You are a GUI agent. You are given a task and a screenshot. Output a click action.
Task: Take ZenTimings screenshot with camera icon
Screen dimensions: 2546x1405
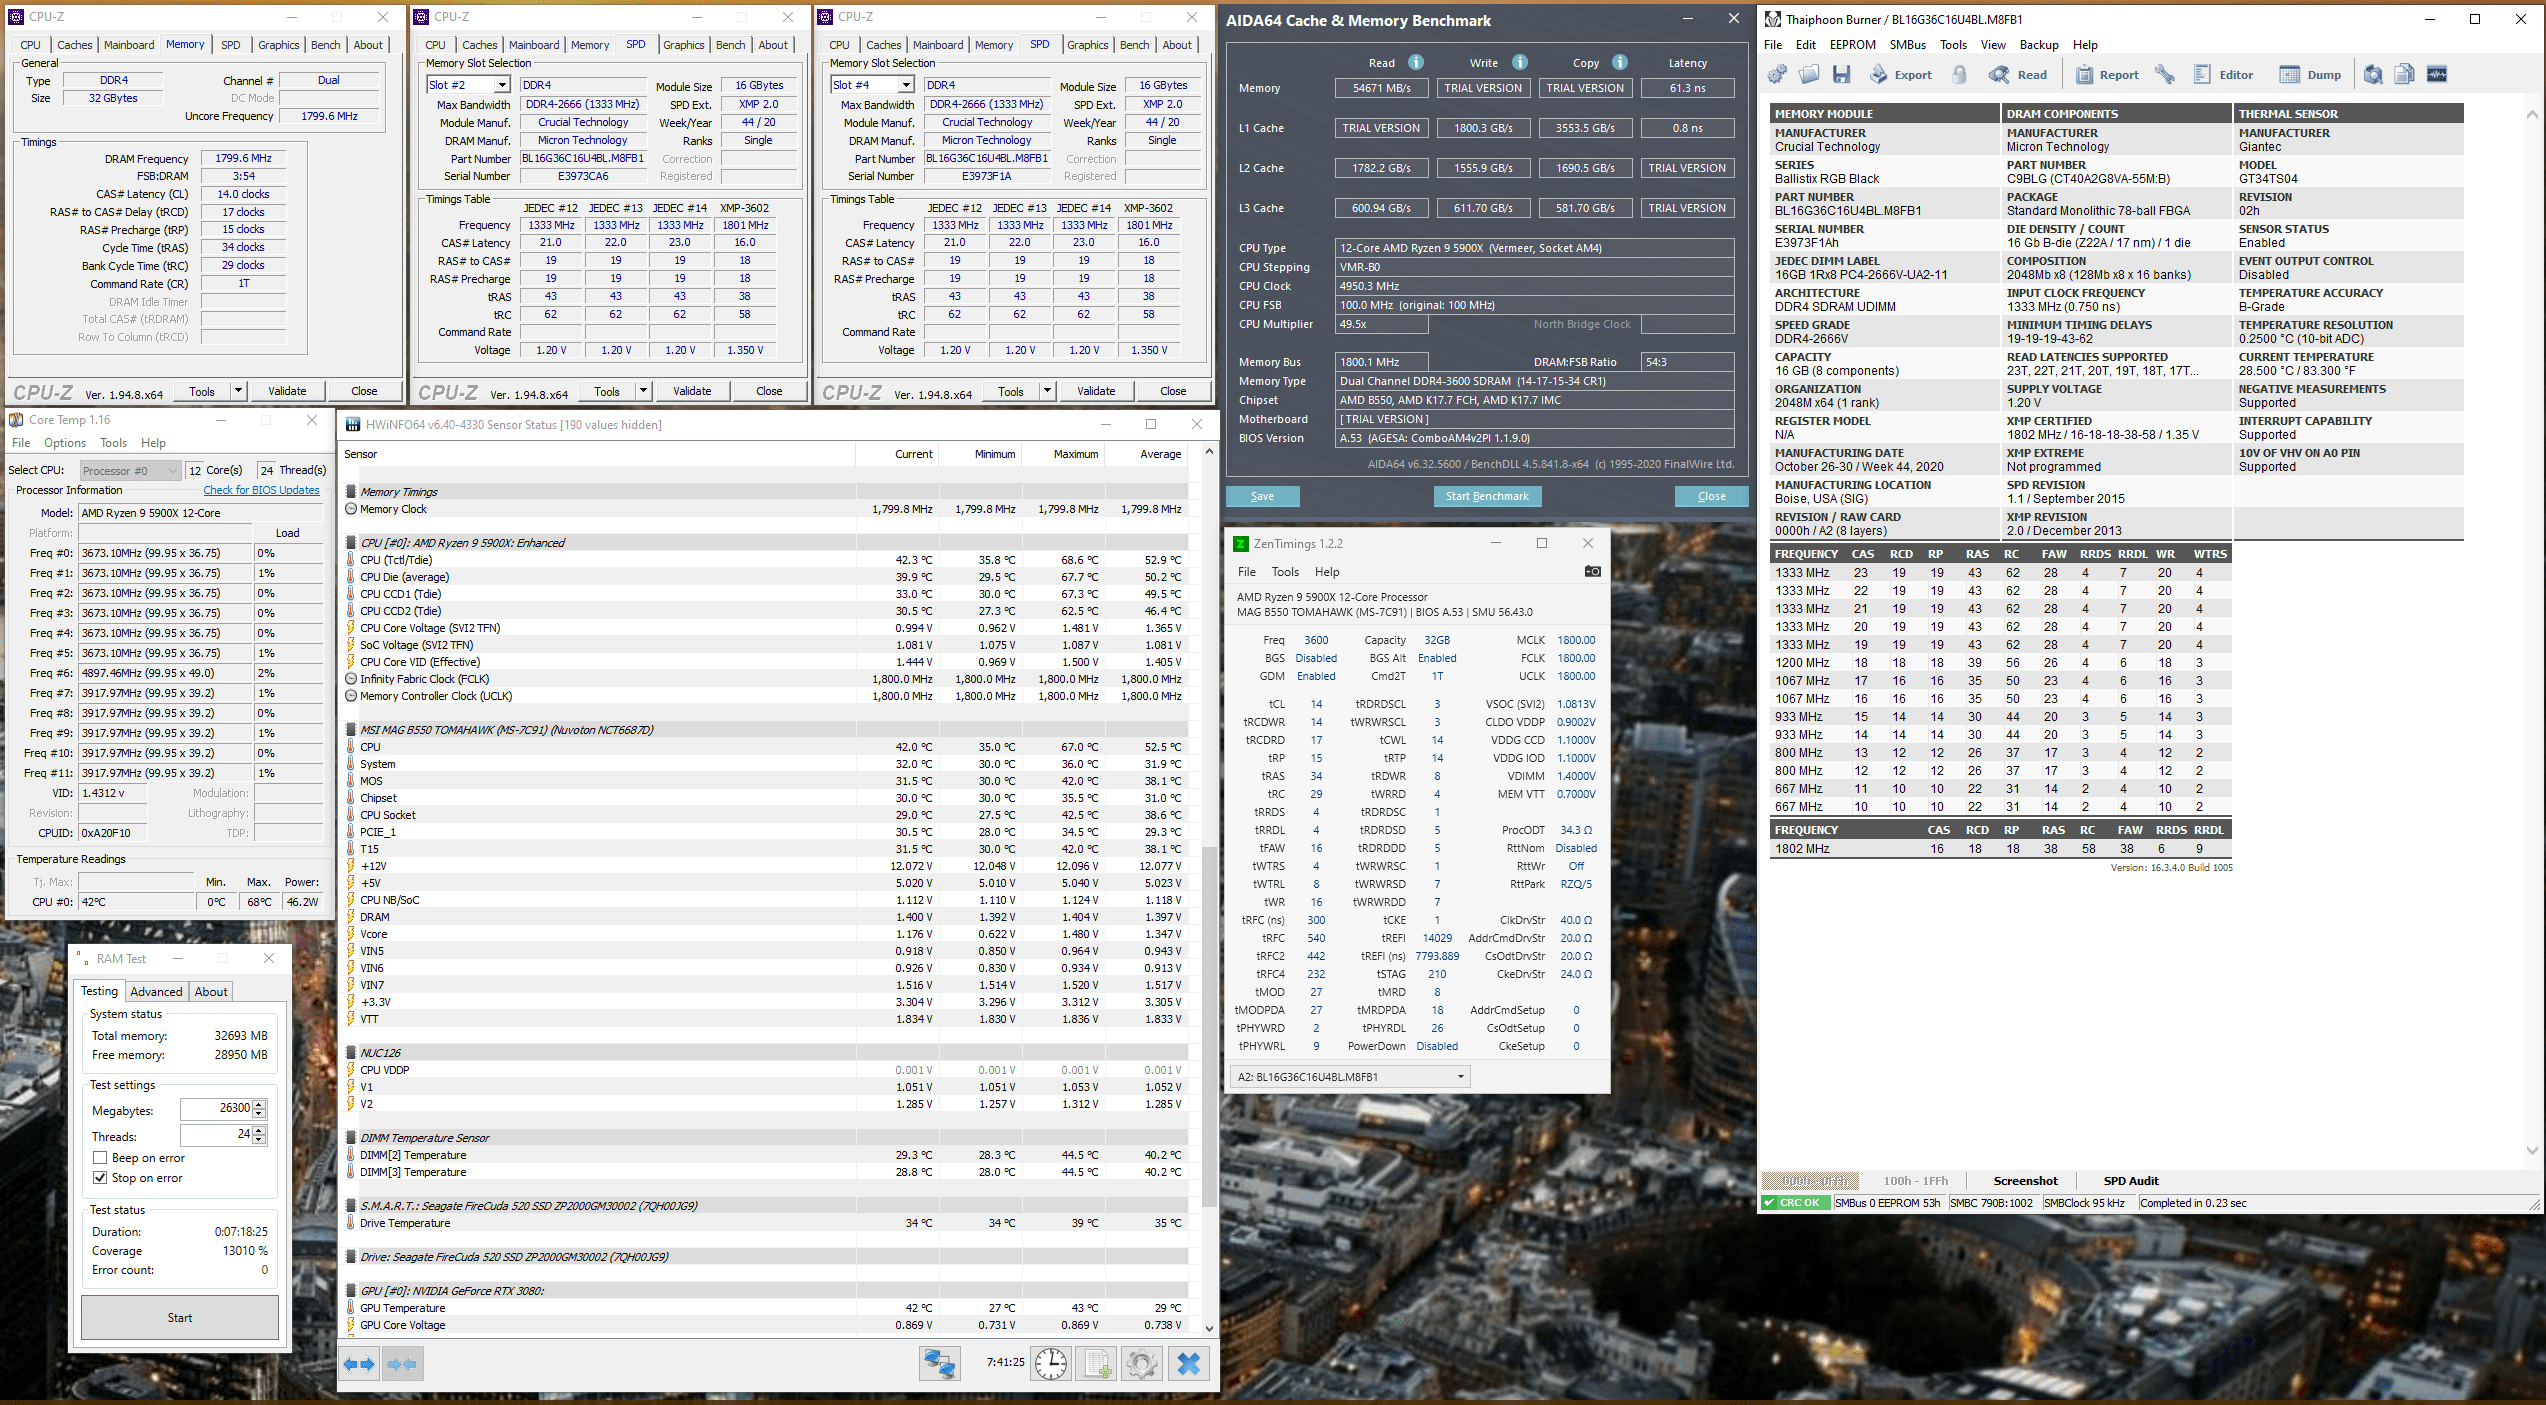pyautogui.click(x=1592, y=572)
